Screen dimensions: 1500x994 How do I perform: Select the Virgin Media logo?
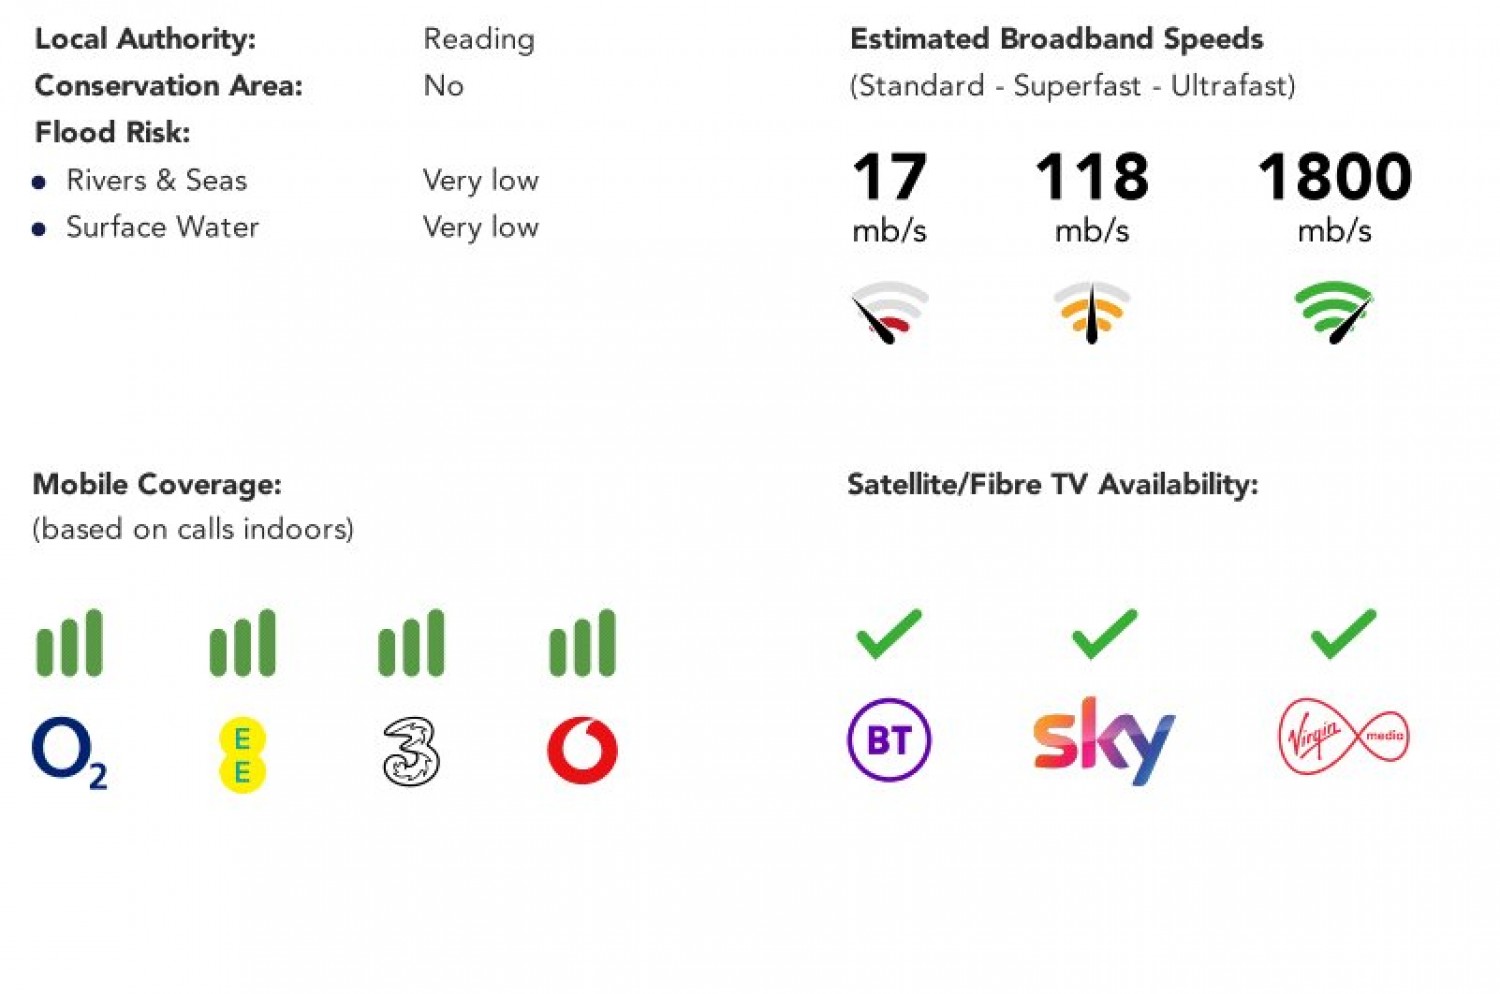[1343, 737]
